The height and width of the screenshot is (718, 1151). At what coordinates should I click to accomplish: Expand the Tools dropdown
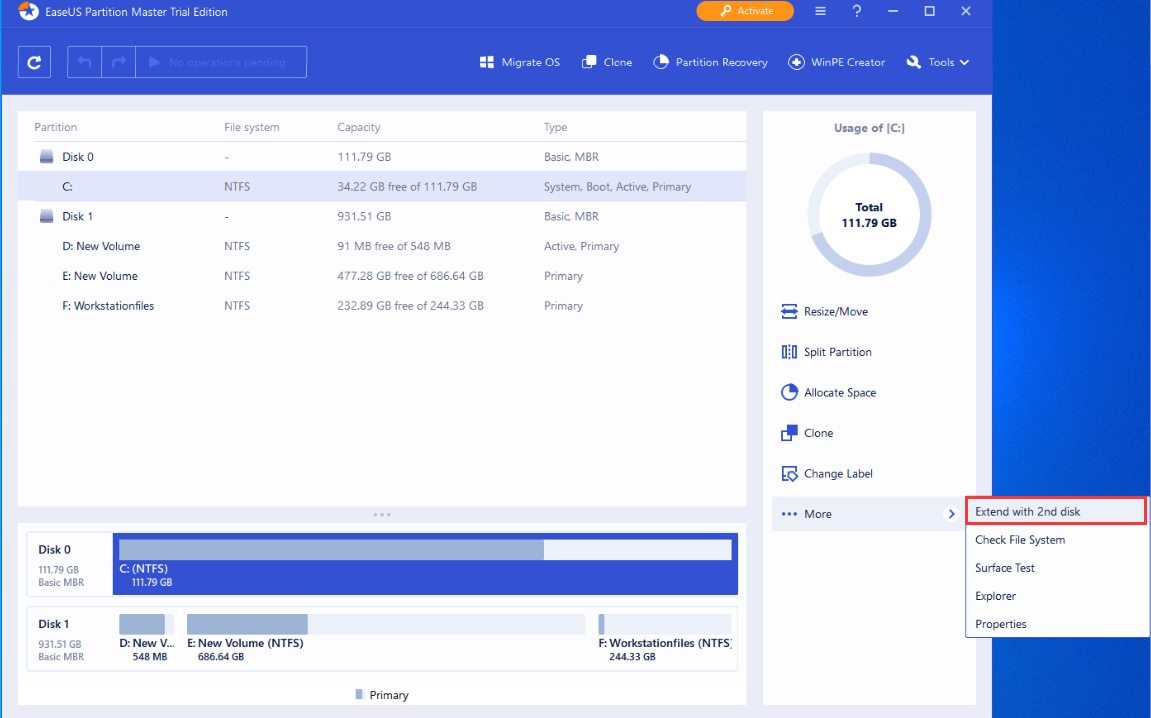point(938,62)
